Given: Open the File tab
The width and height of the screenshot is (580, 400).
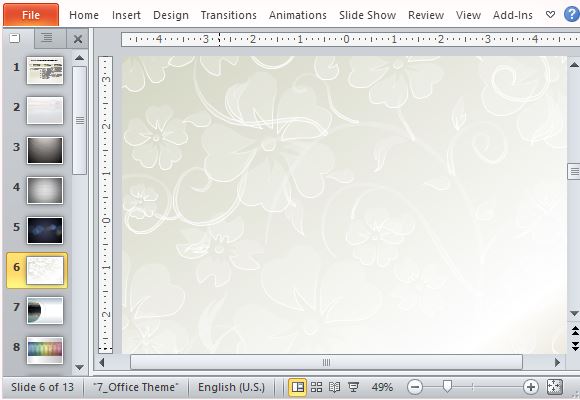Looking at the screenshot, I should point(31,15).
